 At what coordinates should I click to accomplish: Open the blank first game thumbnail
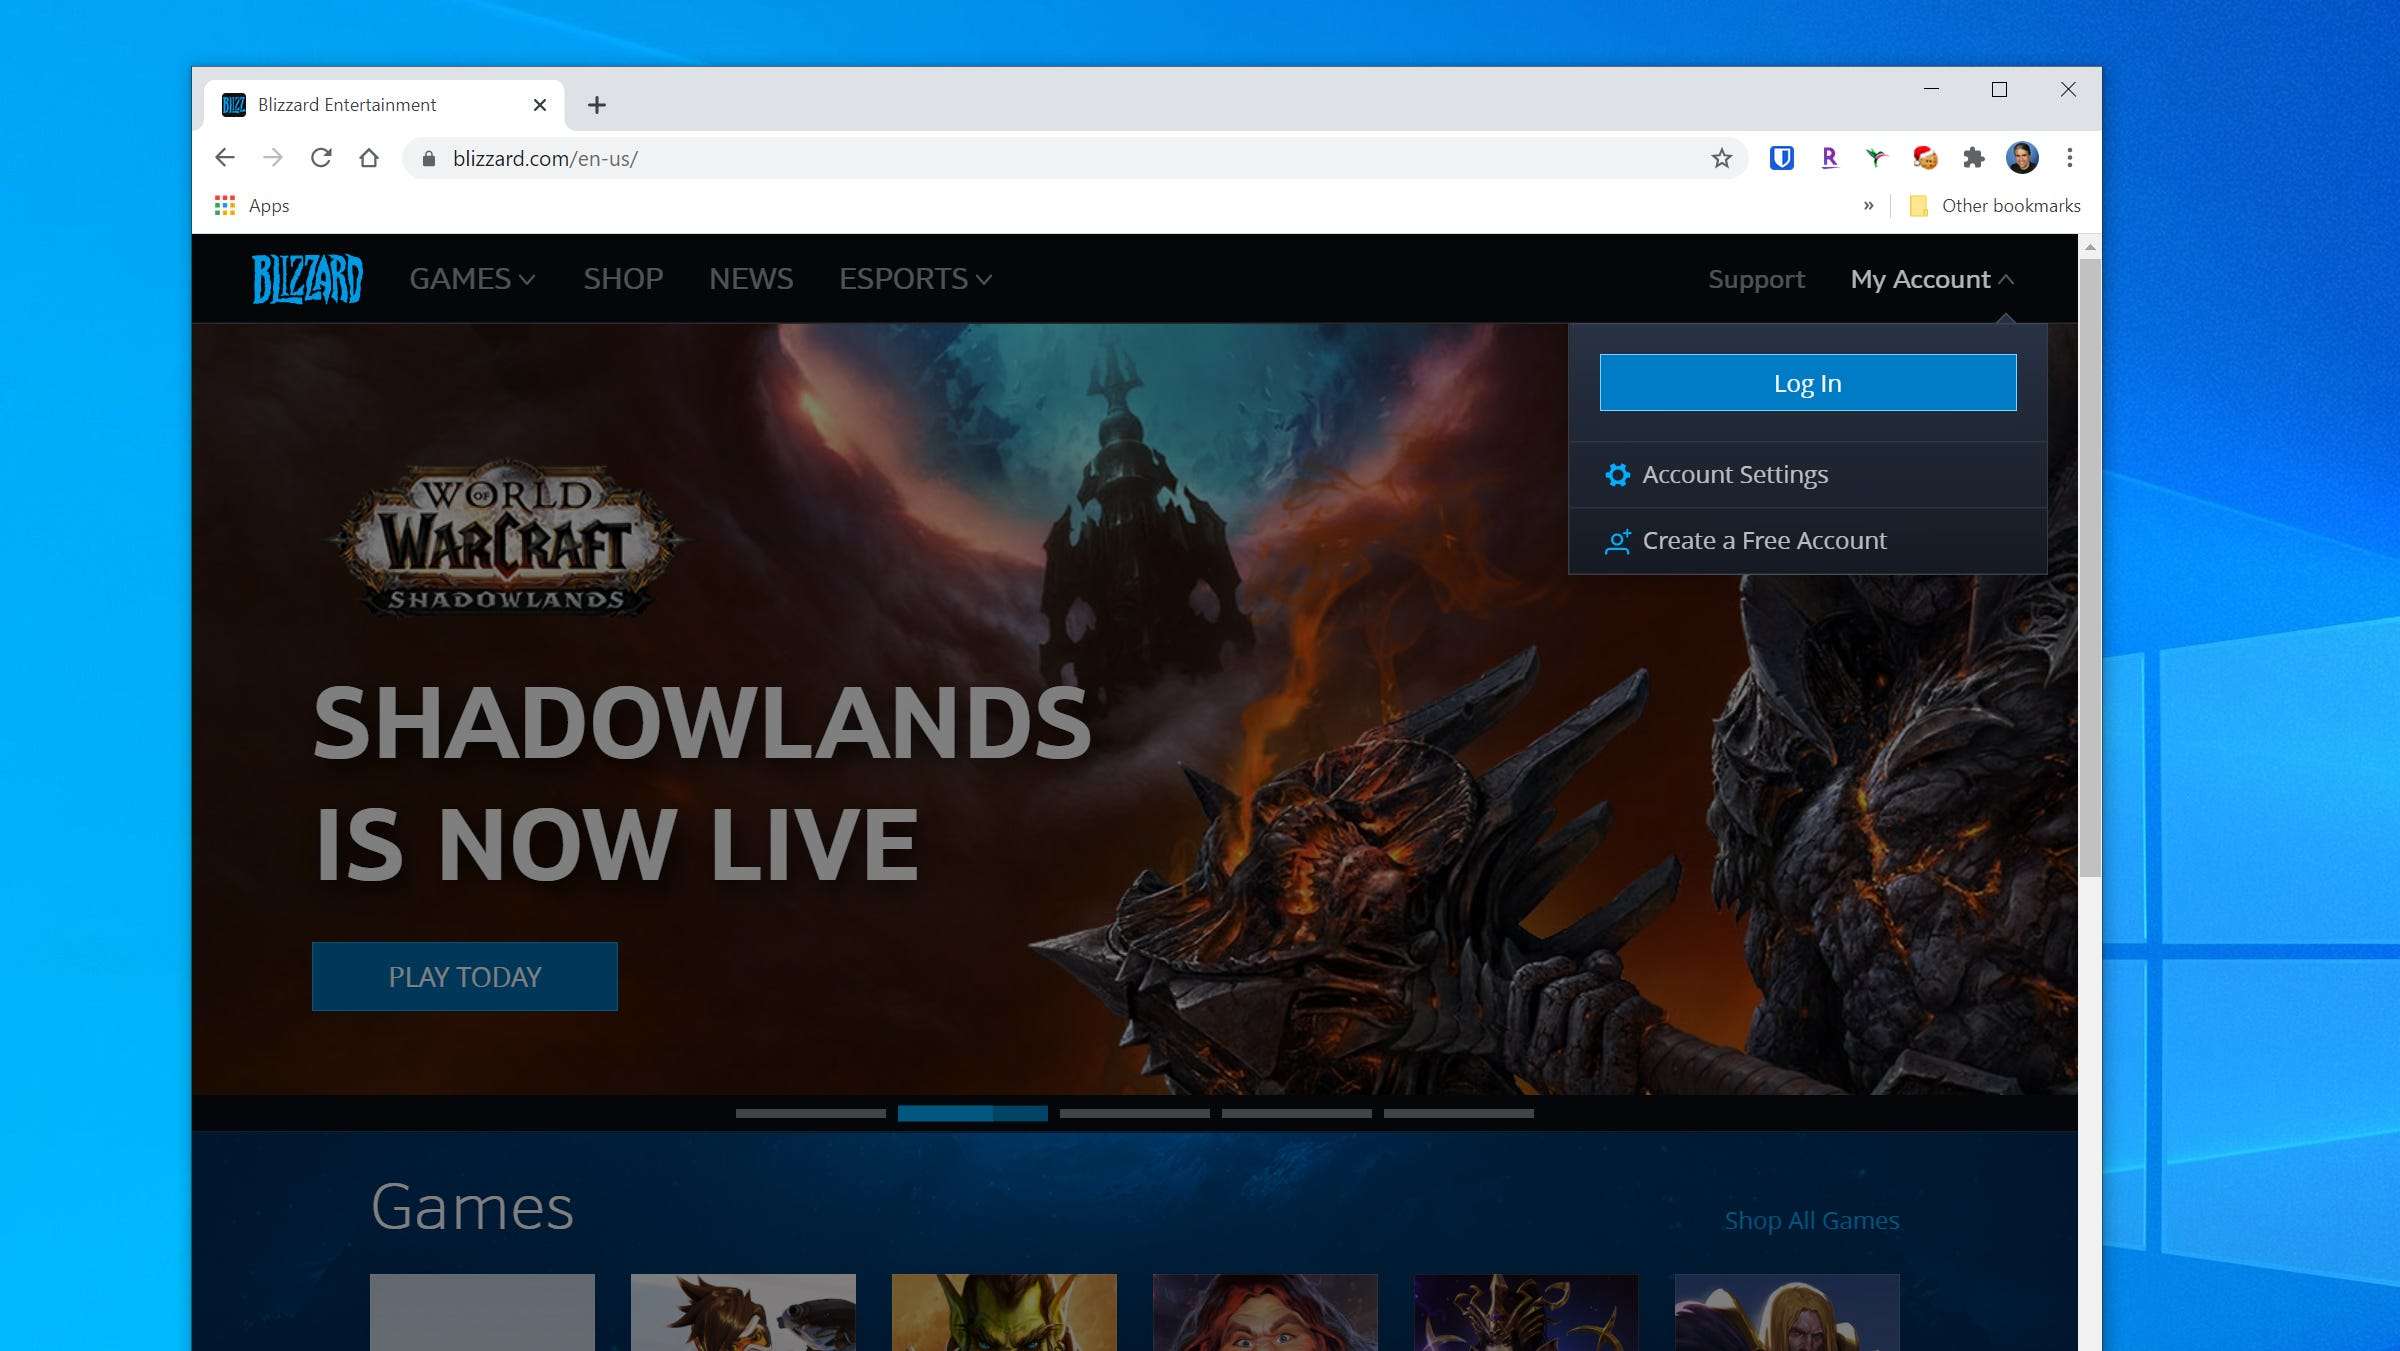[x=482, y=1312]
